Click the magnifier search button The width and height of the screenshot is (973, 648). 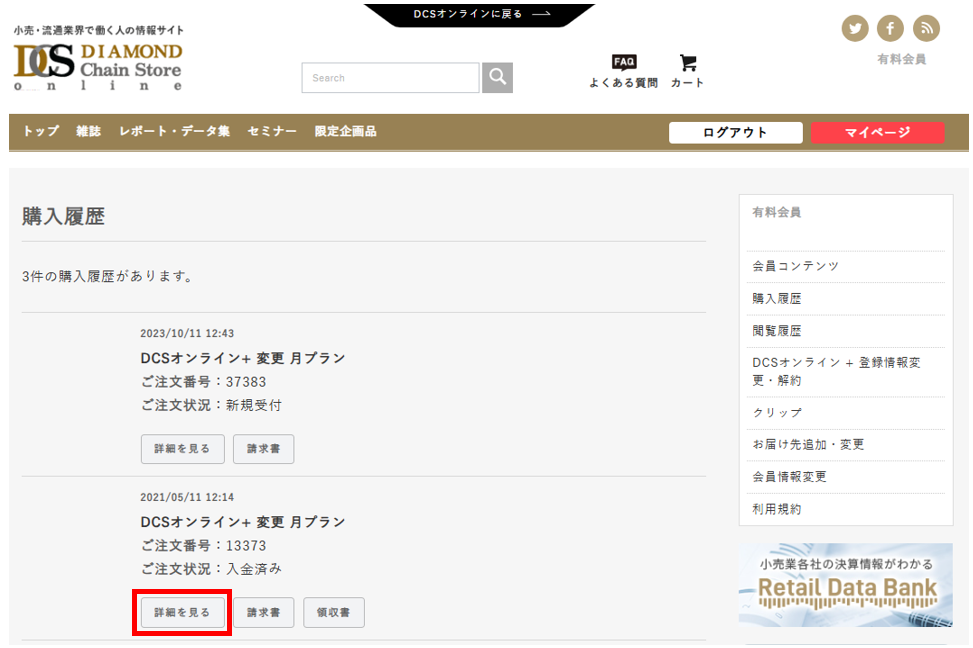tap(497, 77)
